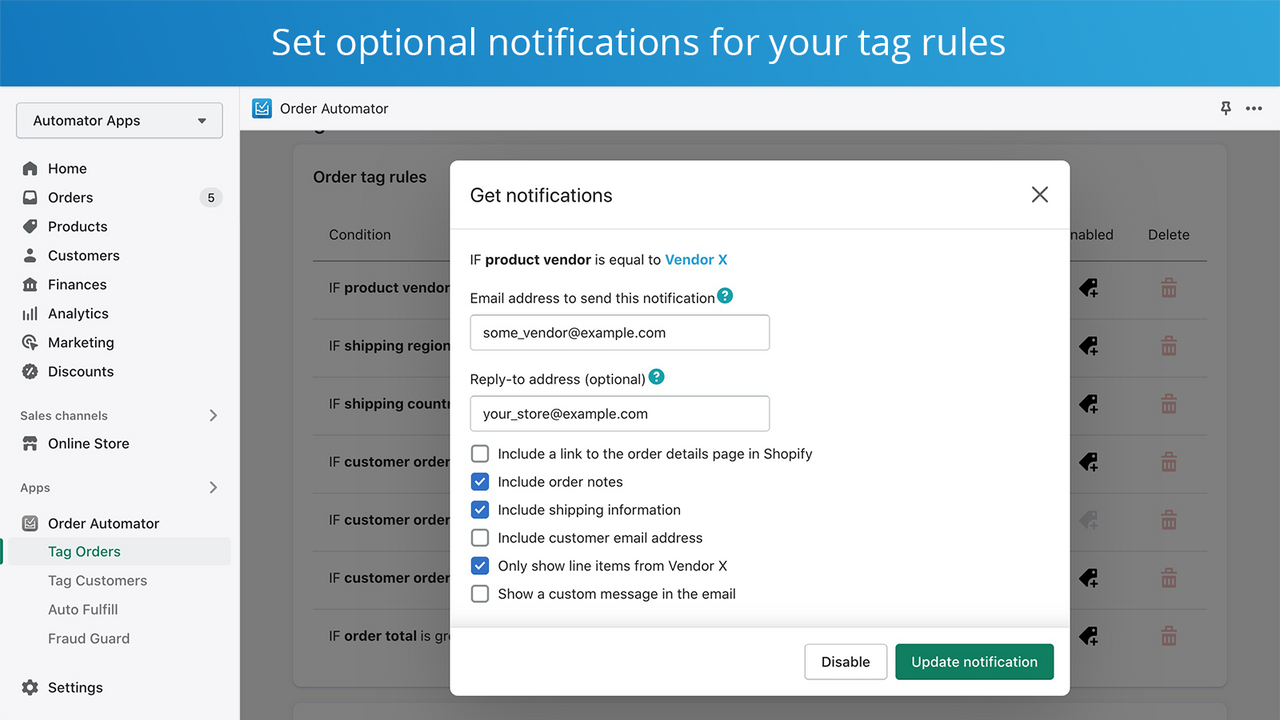Close the Get notifications dialog

1040,195
